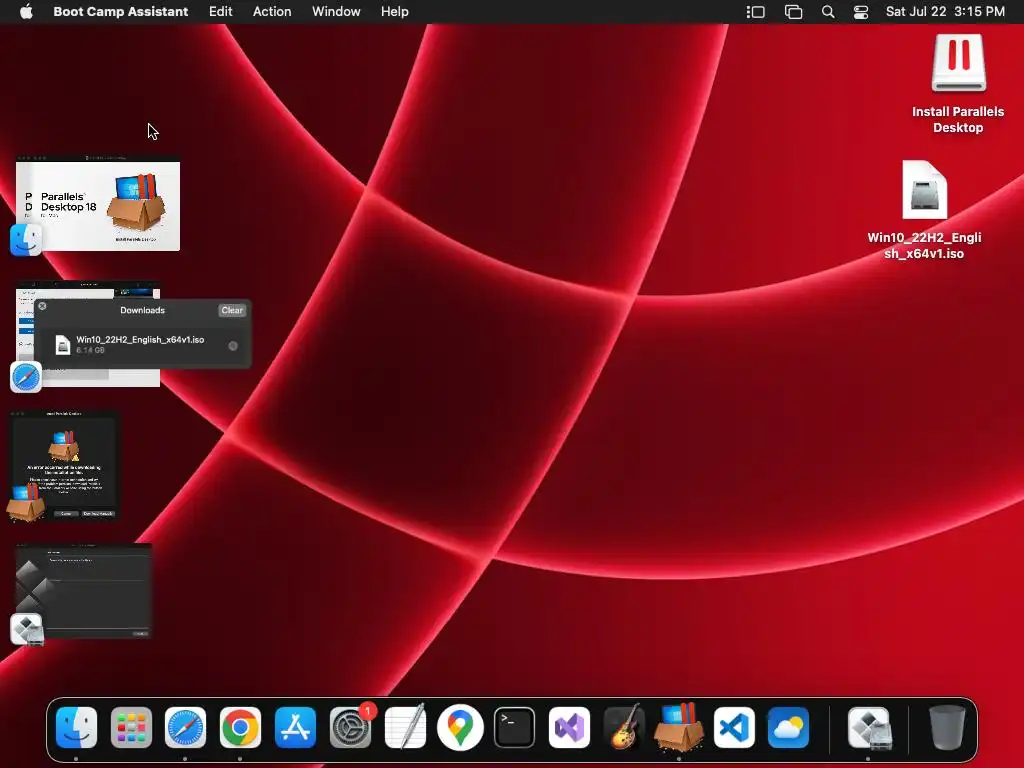
Task: Open Launchpad in the Dock
Action: tap(131, 727)
